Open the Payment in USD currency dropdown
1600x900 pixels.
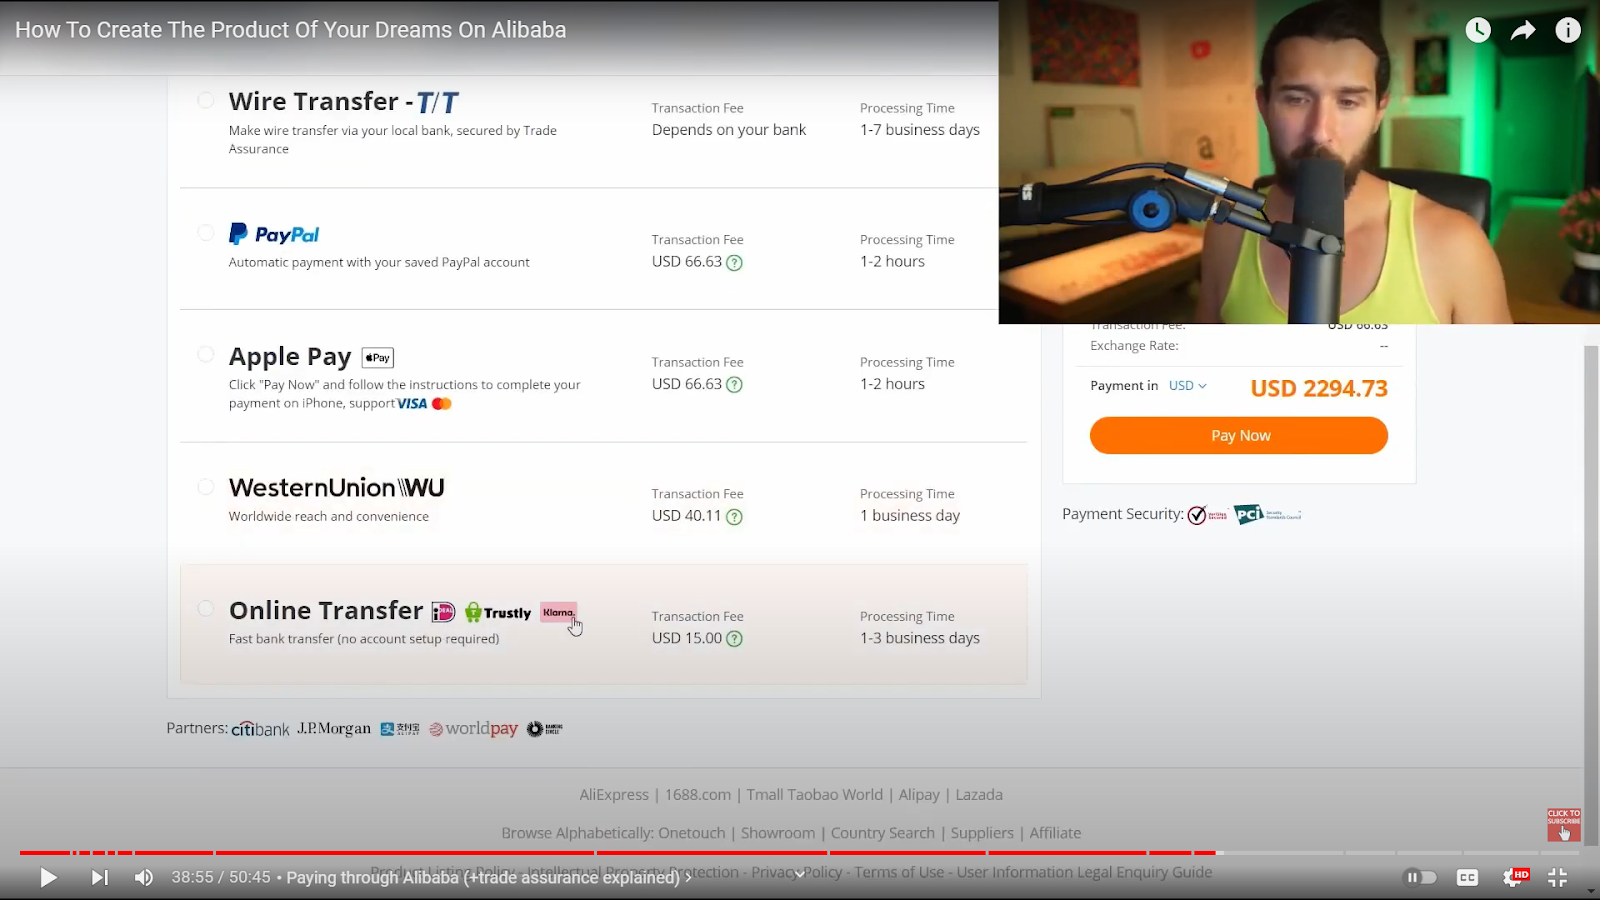coord(1187,386)
